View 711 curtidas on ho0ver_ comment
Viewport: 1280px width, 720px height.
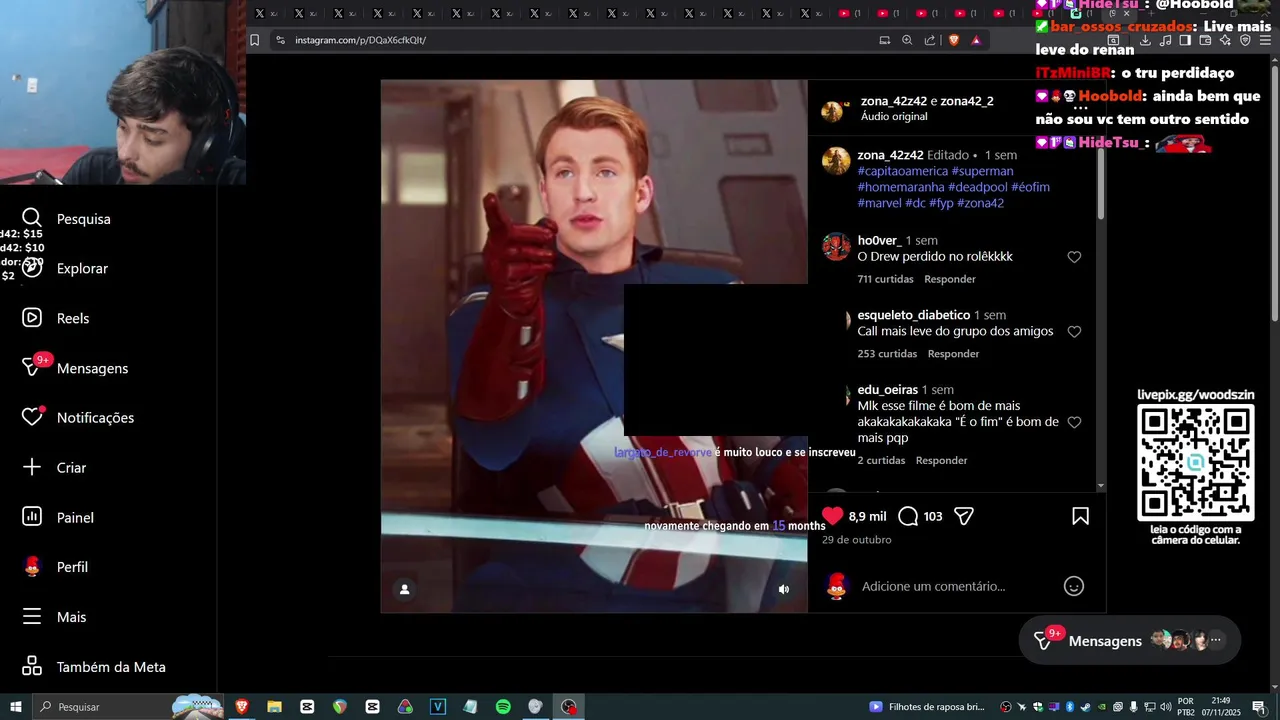point(885,279)
